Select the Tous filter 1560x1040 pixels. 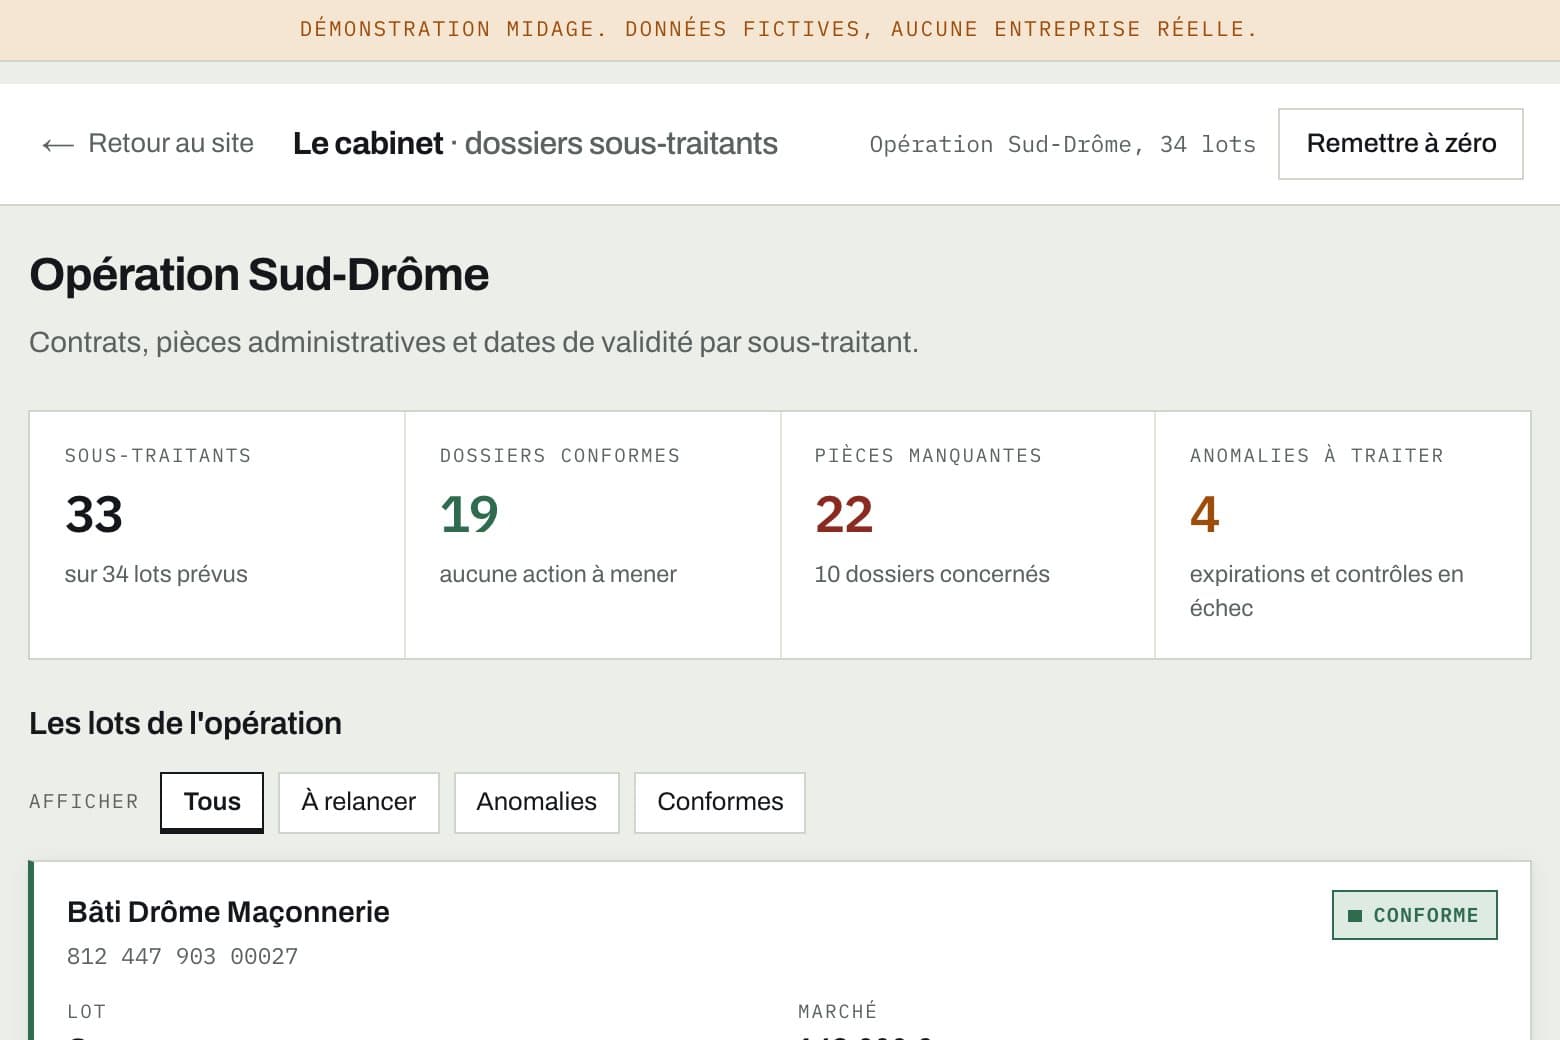[212, 802]
